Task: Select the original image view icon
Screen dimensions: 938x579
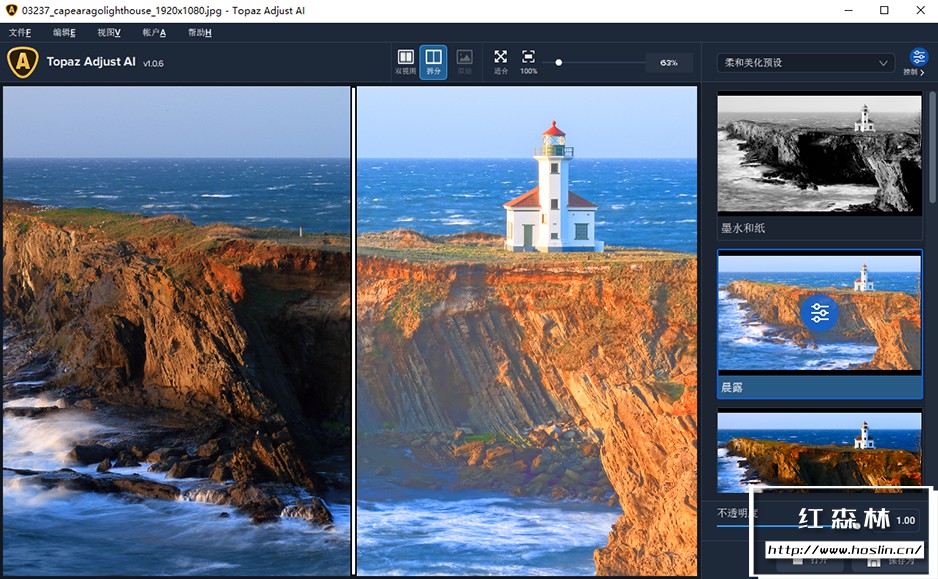Action: click(464, 61)
